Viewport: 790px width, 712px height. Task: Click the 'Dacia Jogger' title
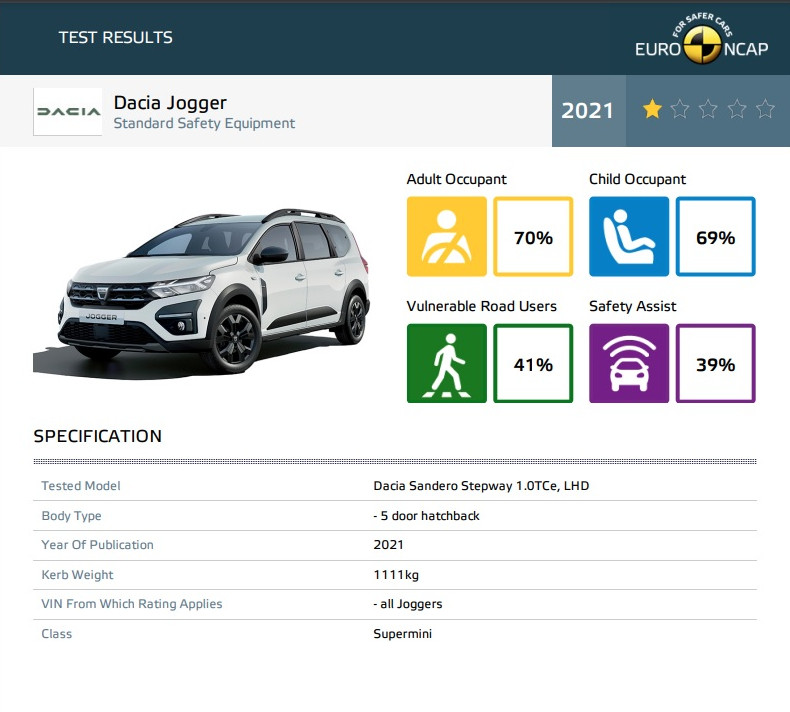[x=170, y=103]
